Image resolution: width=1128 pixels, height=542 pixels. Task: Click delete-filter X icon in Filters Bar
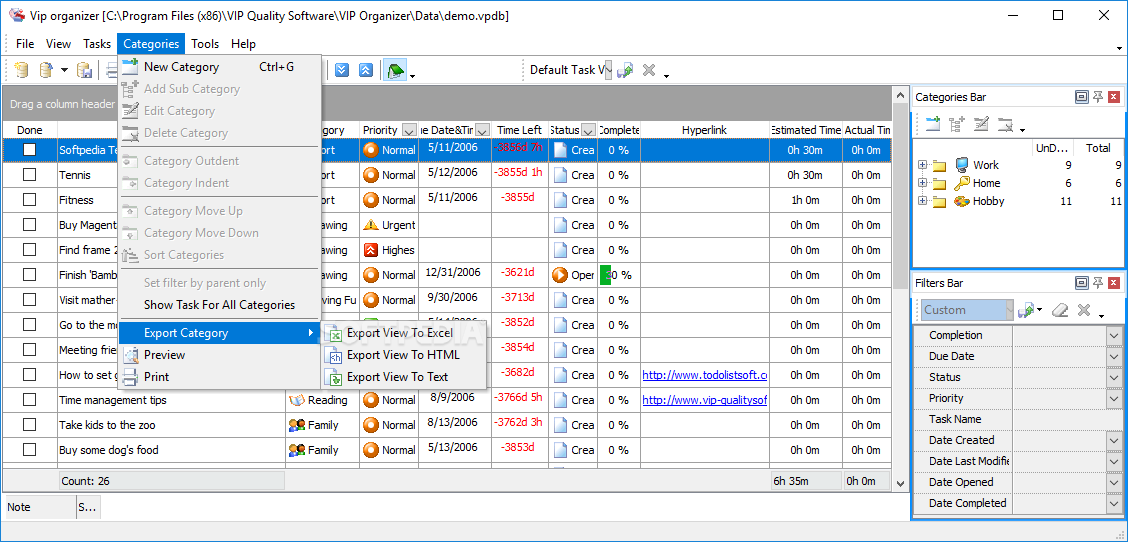pyautogui.click(x=1084, y=310)
